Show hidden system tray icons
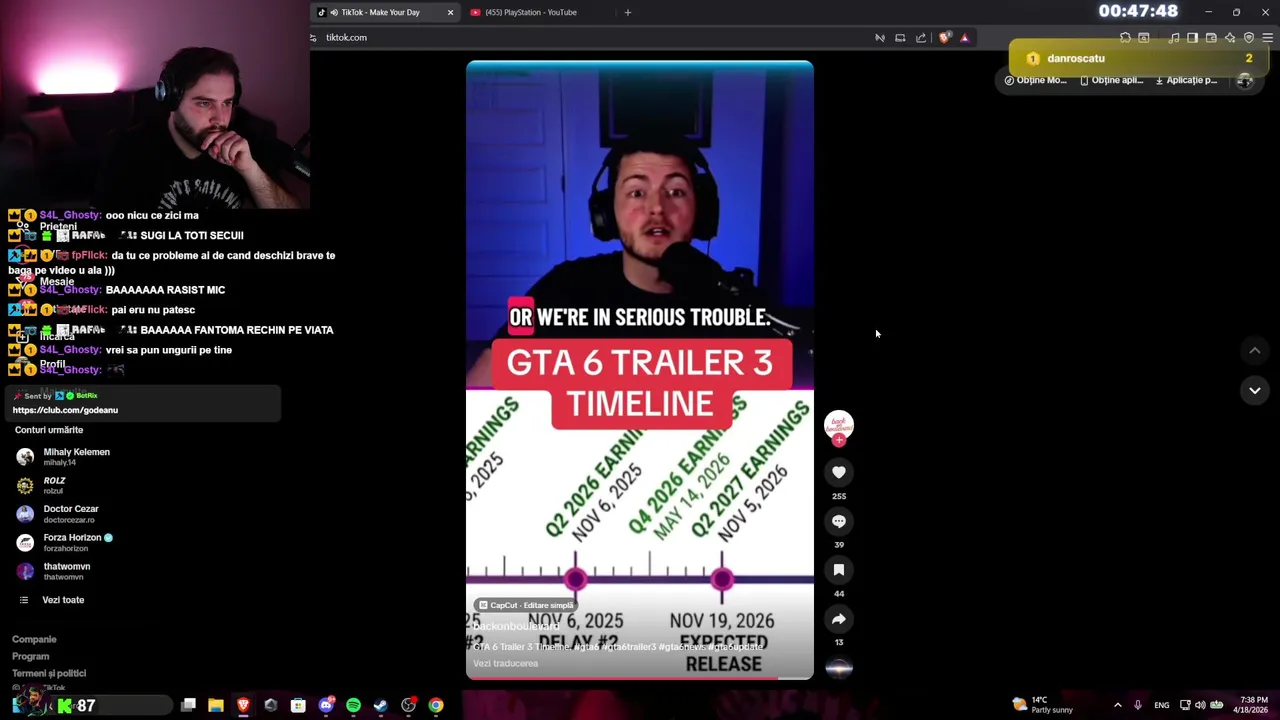Screen dimensions: 1280x720 (1118, 705)
